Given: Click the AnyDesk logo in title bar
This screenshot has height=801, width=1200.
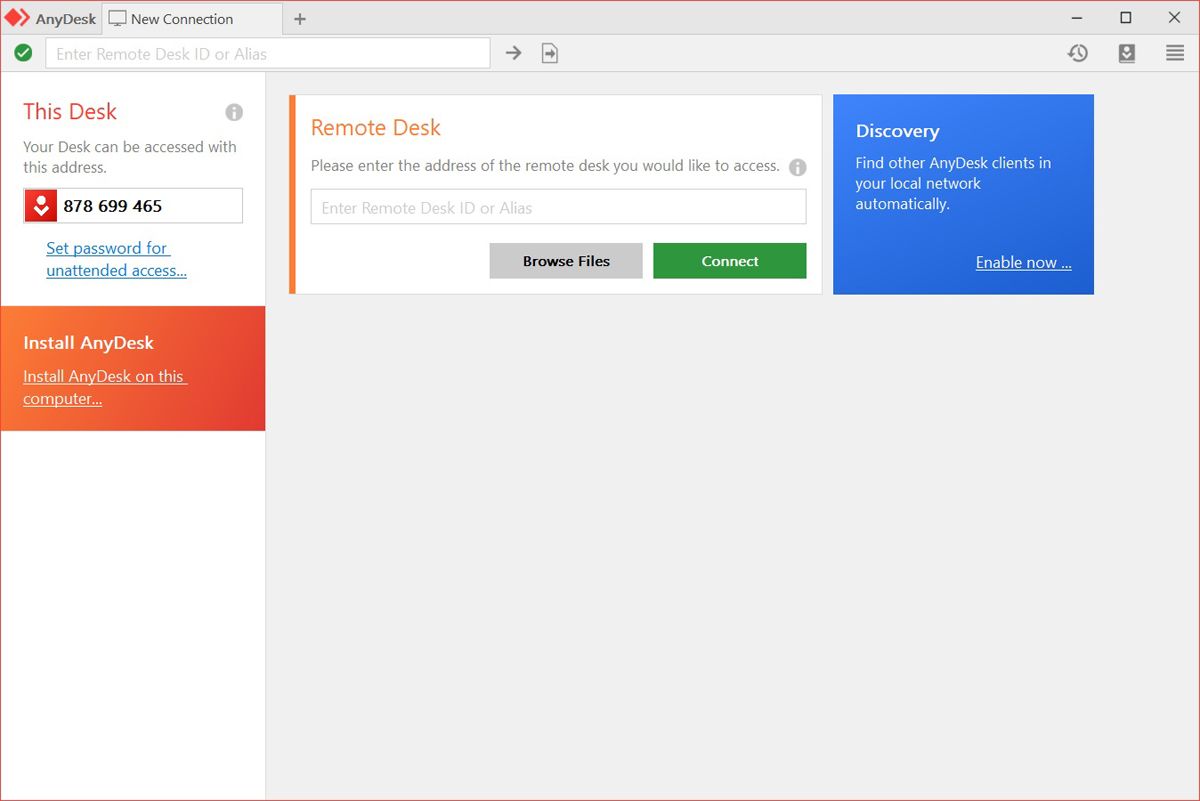Looking at the screenshot, I should click(x=18, y=18).
